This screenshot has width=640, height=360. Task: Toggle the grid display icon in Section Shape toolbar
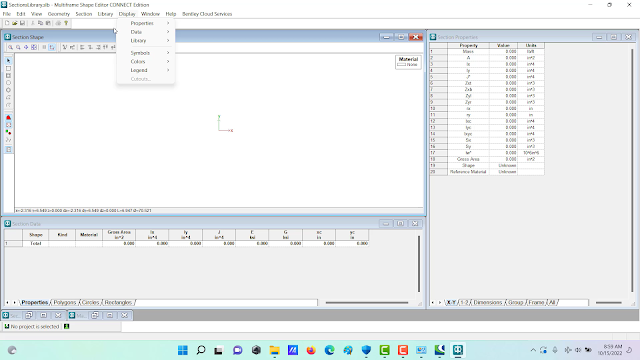(44, 47)
